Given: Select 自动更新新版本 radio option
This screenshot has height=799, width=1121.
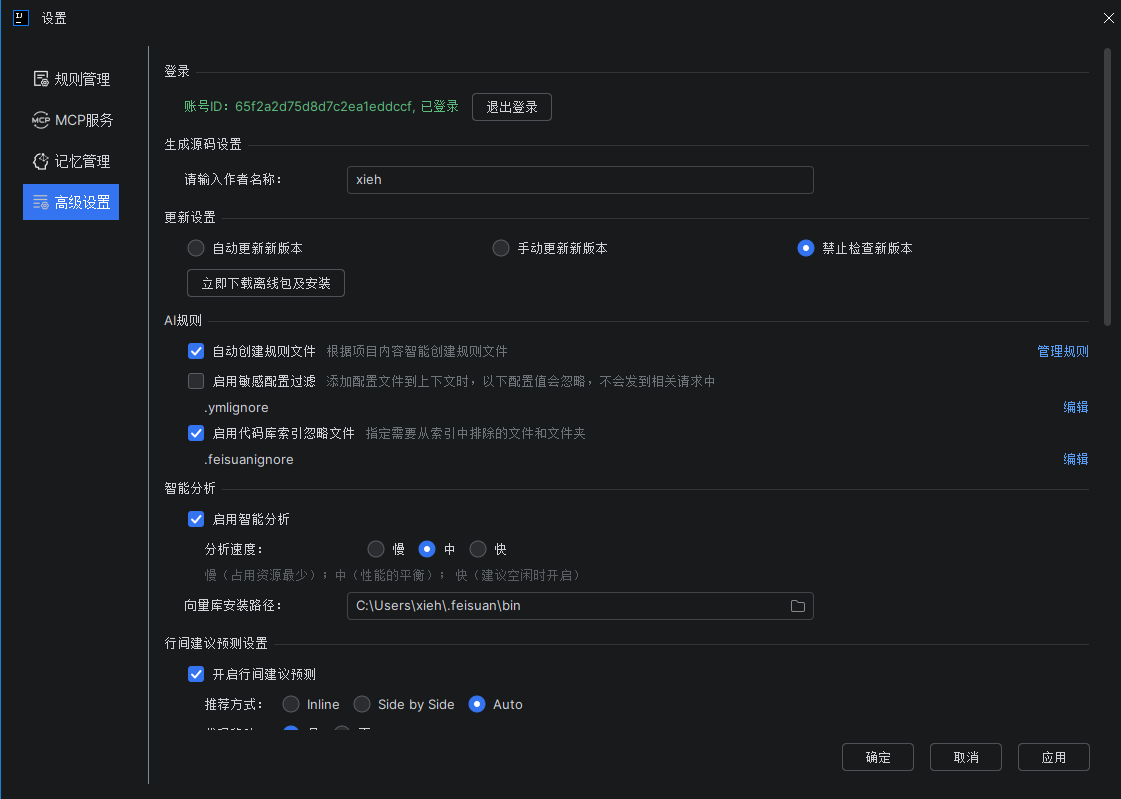Looking at the screenshot, I should pyautogui.click(x=196, y=248).
